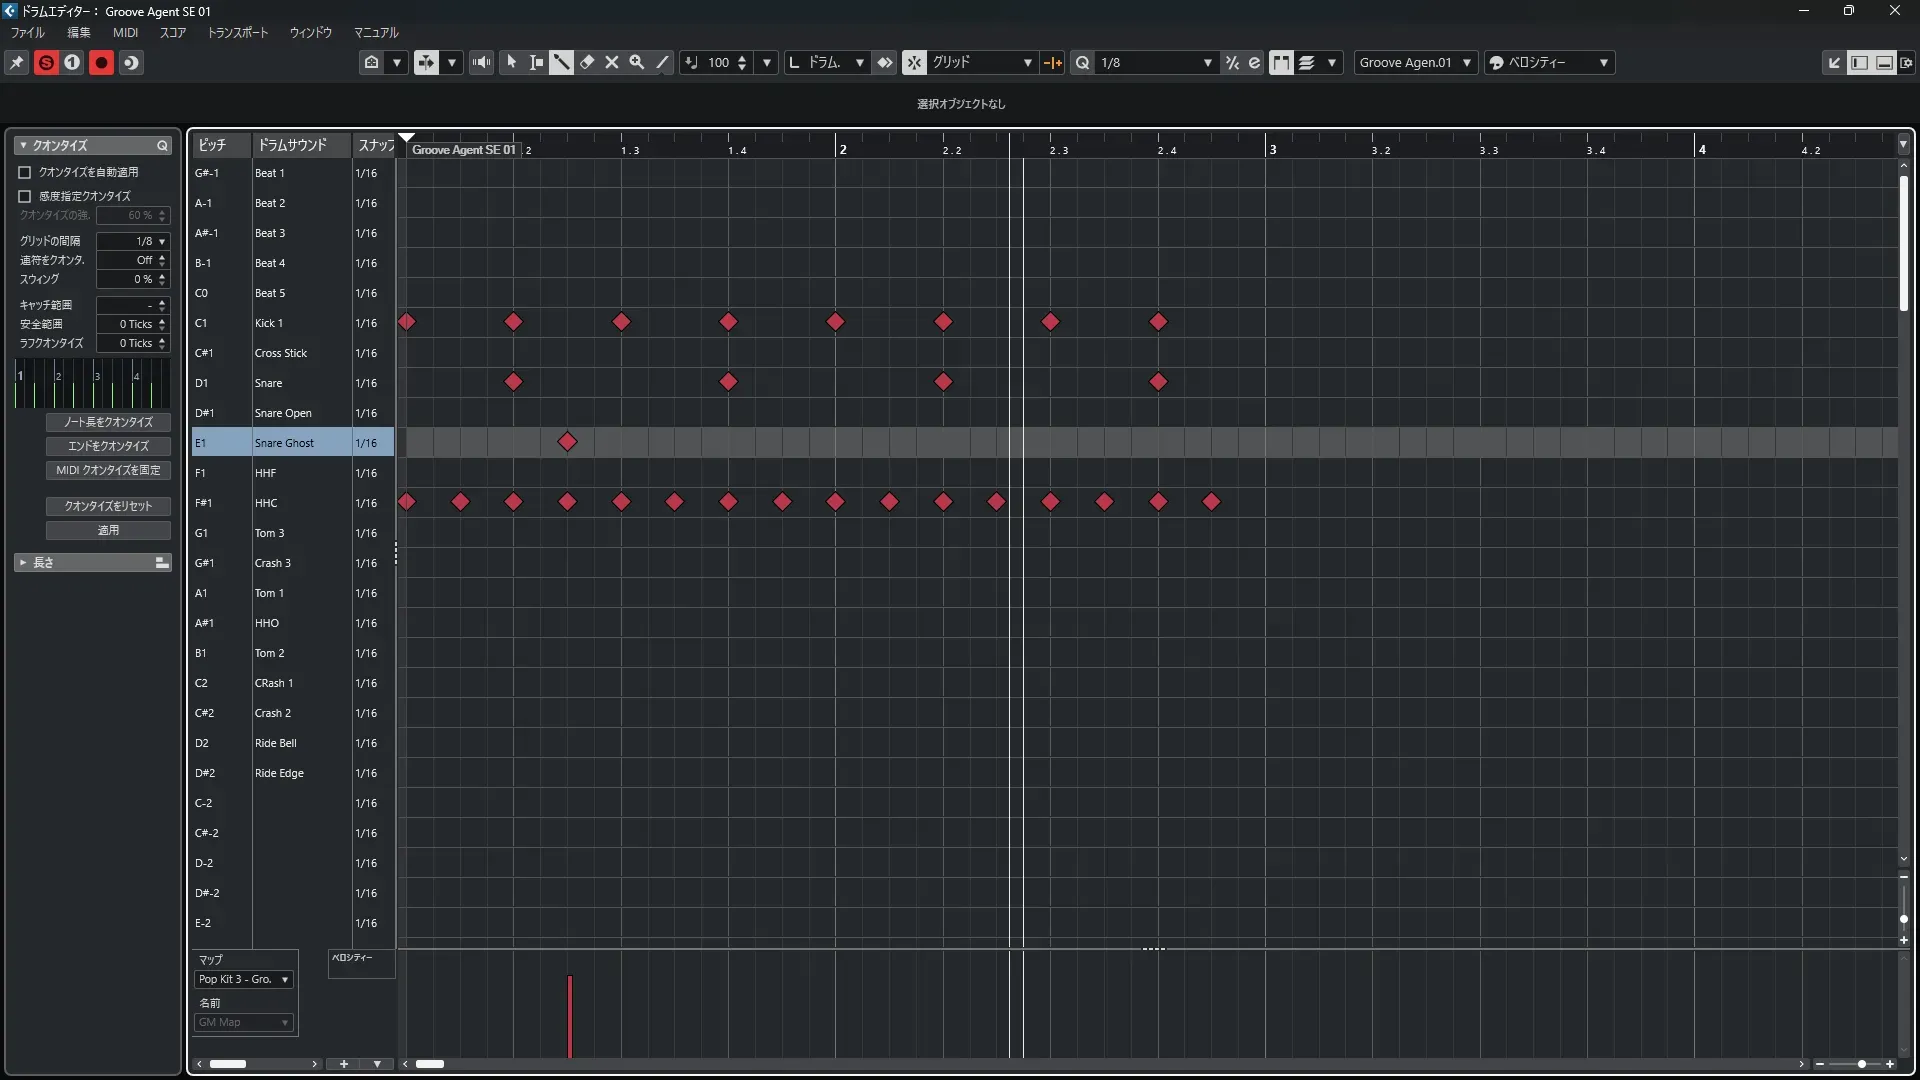Click the red Record in Editor button

click(x=101, y=62)
